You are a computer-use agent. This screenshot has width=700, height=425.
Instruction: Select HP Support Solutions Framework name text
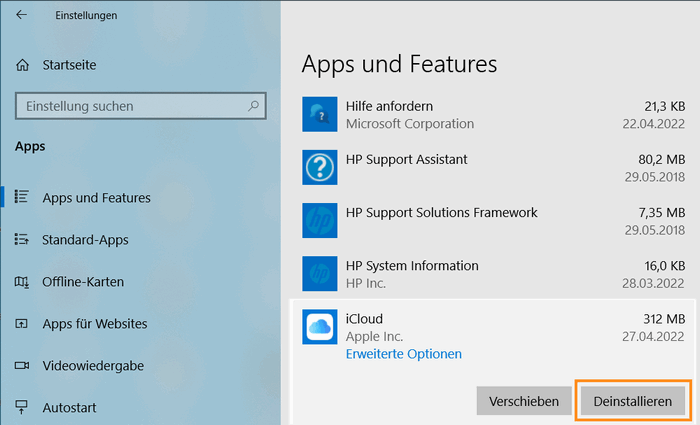(x=442, y=212)
